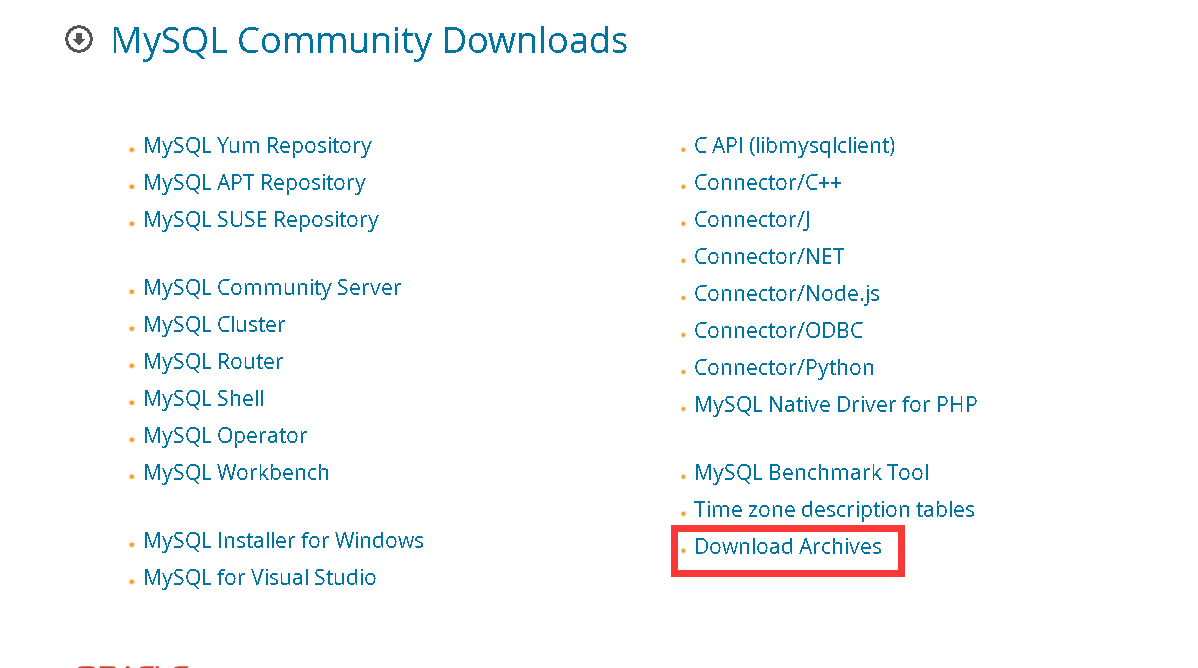Screen dimensions: 1198x668
Task: Click the Download Archives link
Action: click(x=788, y=546)
